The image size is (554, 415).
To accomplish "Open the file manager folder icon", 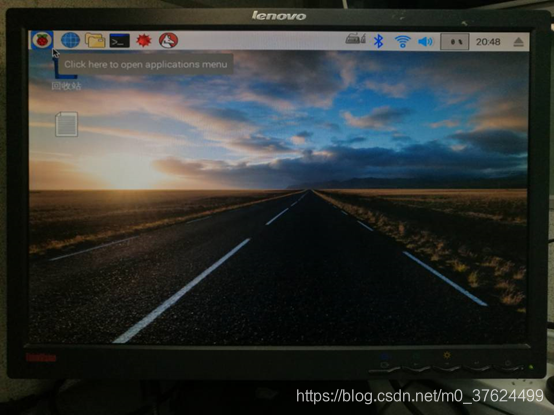I will [95, 40].
